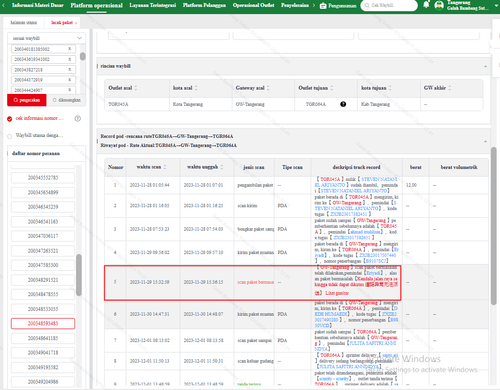Click Kota Tangerang cell in rincian waybill
Screen dimensions: 500x390
coord(200,104)
